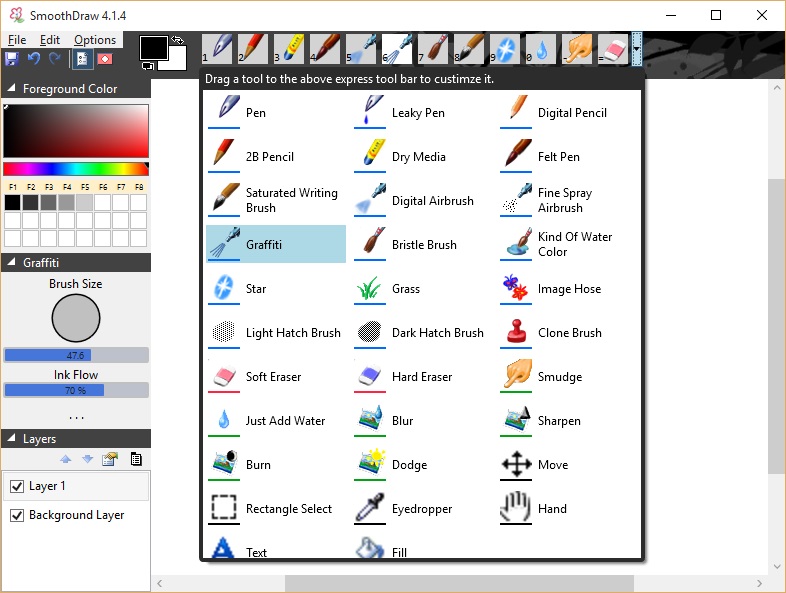This screenshot has width=786, height=593.
Task: Select the Move tool
Action: pyautogui.click(x=568, y=465)
